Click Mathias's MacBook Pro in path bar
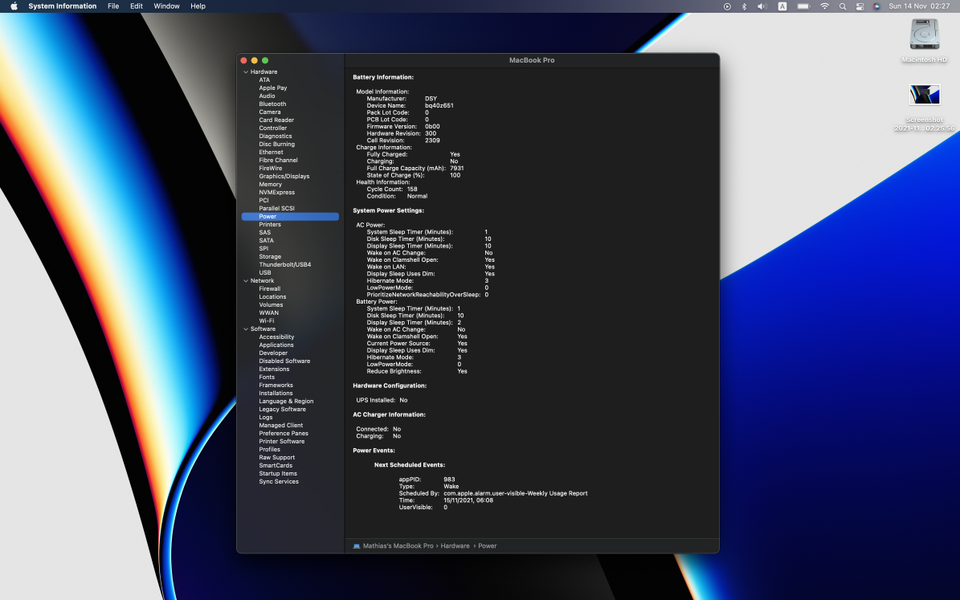Image resolution: width=960 pixels, height=600 pixels. pos(398,546)
